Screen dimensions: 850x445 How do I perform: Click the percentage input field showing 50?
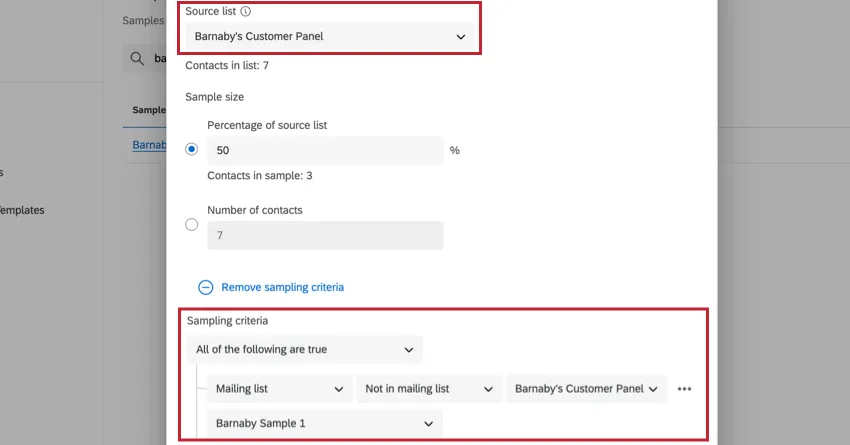click(325, 150)
